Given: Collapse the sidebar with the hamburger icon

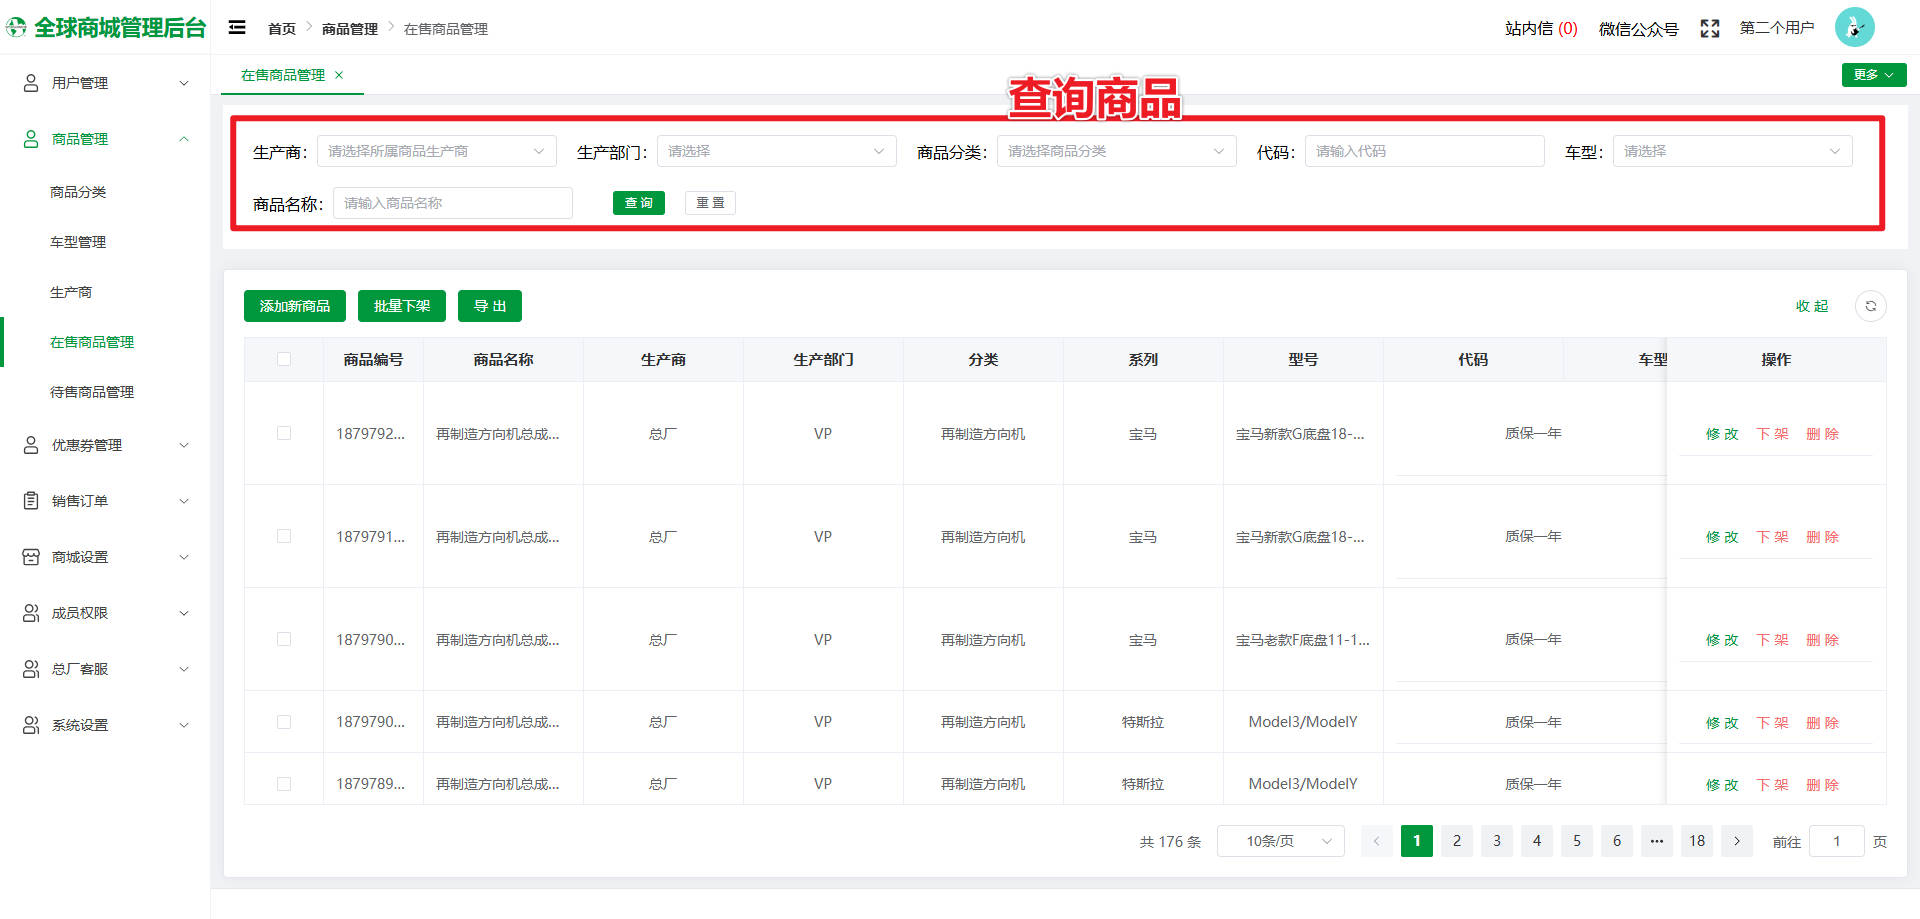Looking at the screenshot, I should point(237,27).
